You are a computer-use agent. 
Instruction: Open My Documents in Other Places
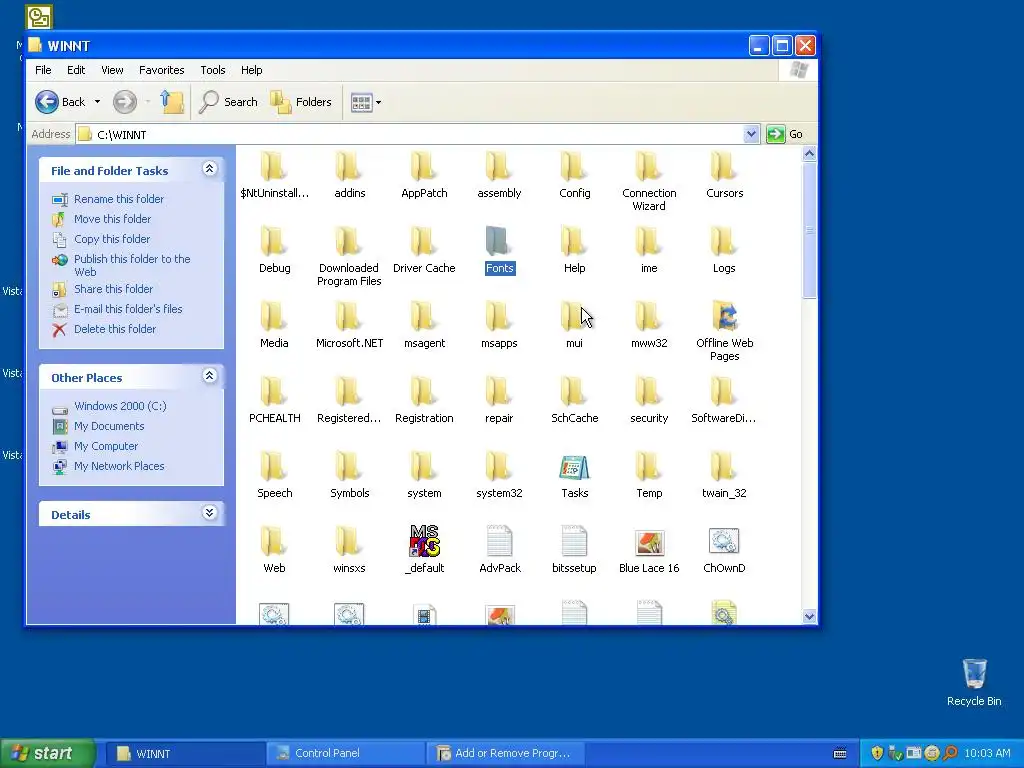click(109, 426)
